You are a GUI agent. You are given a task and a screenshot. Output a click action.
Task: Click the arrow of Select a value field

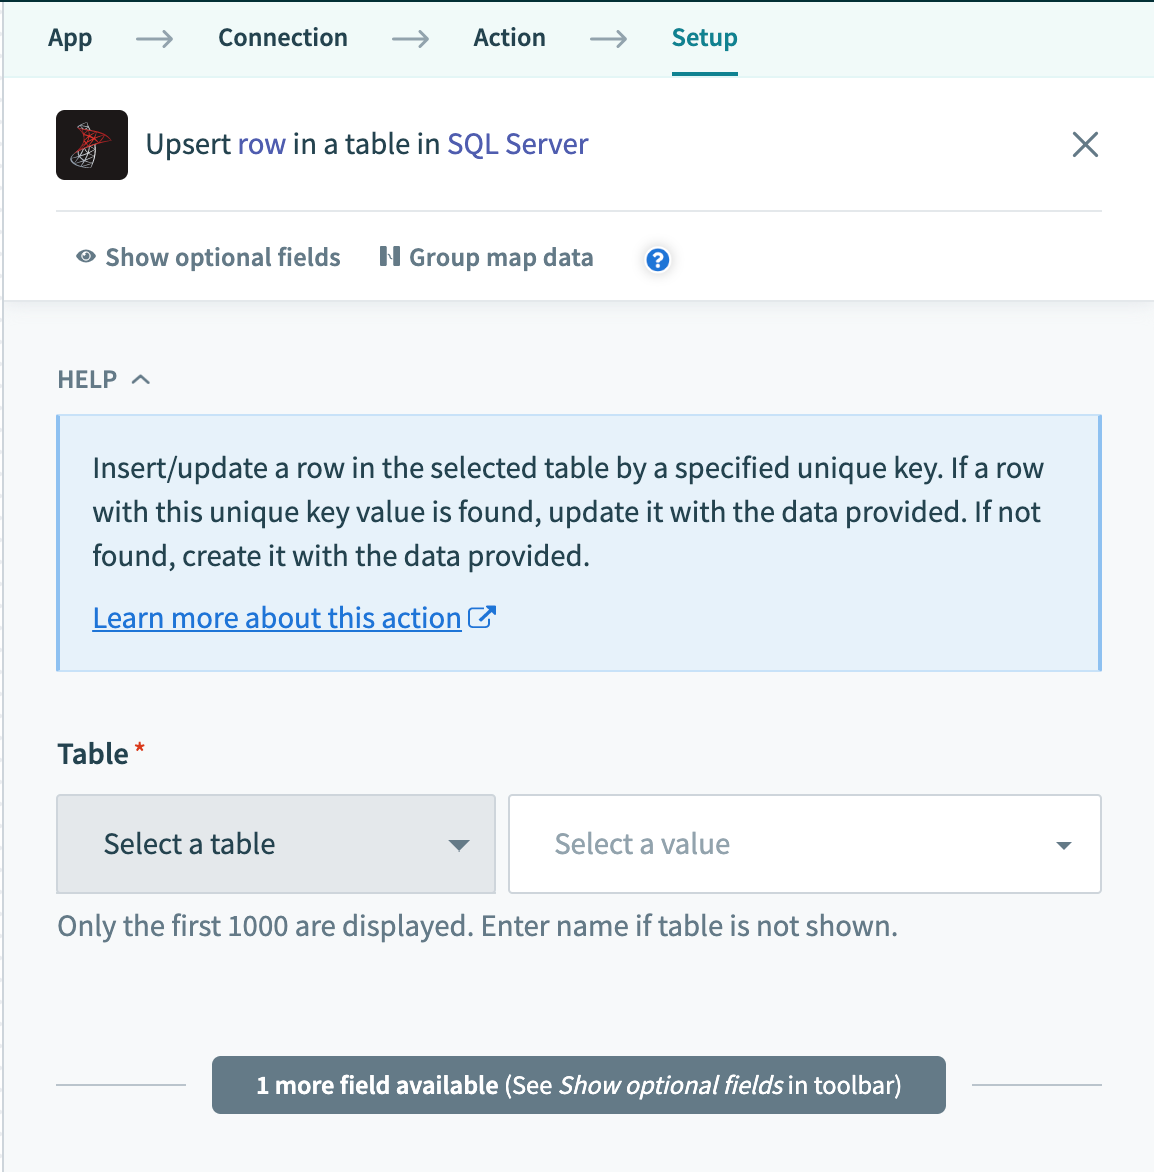(1064, 846)
